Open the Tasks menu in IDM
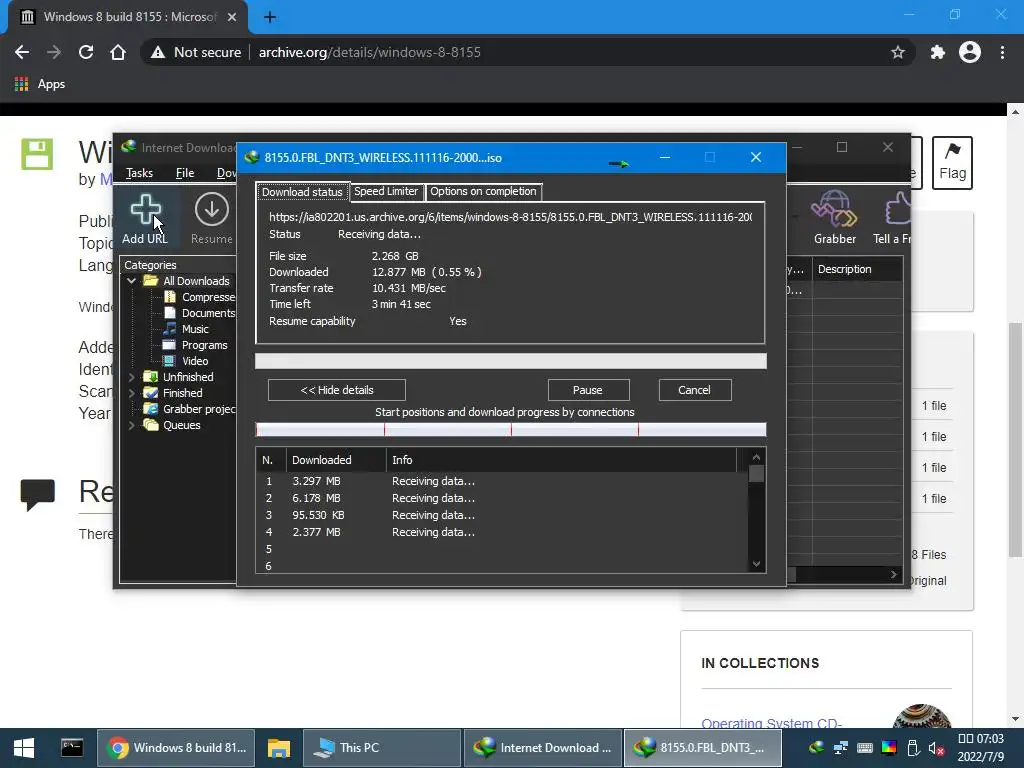Viewport: 1024px width, 768px height. point(139,173)
